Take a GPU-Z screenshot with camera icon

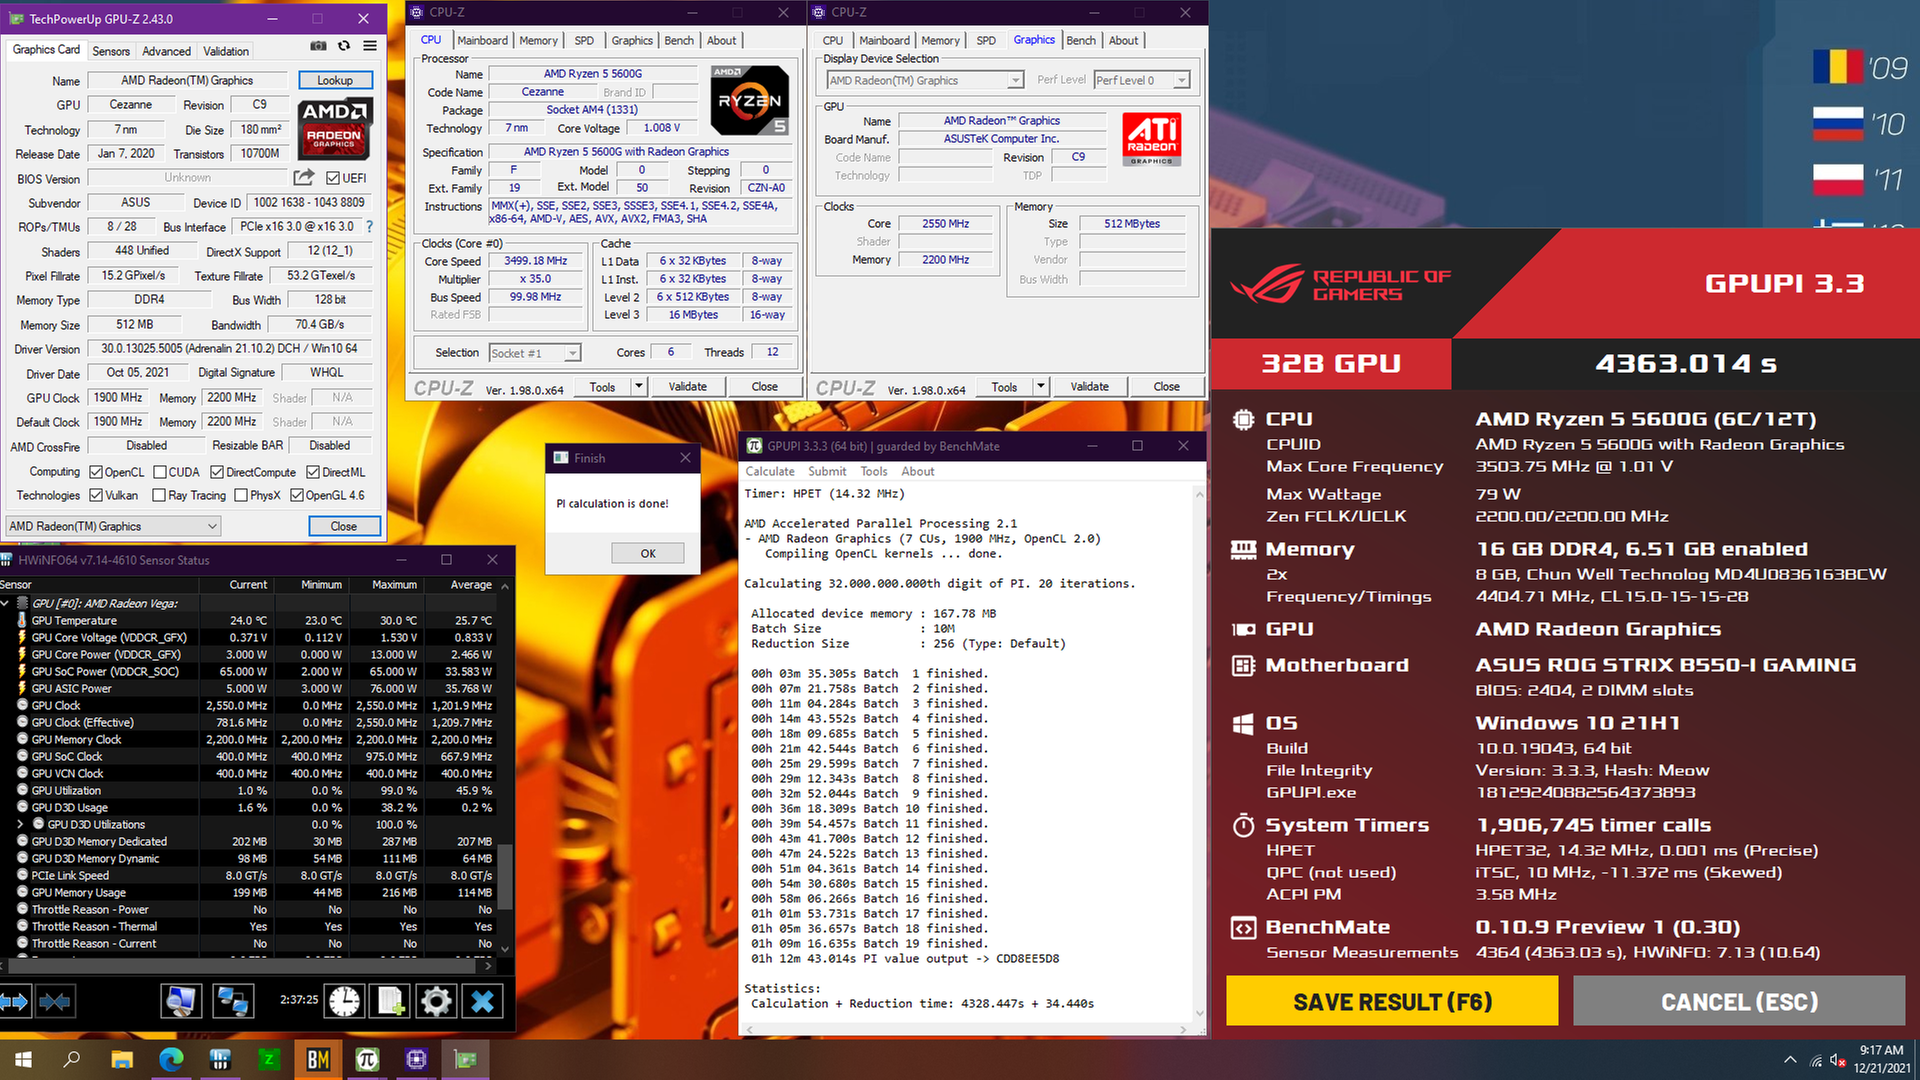pyautogui.click(x=318, y=46)
